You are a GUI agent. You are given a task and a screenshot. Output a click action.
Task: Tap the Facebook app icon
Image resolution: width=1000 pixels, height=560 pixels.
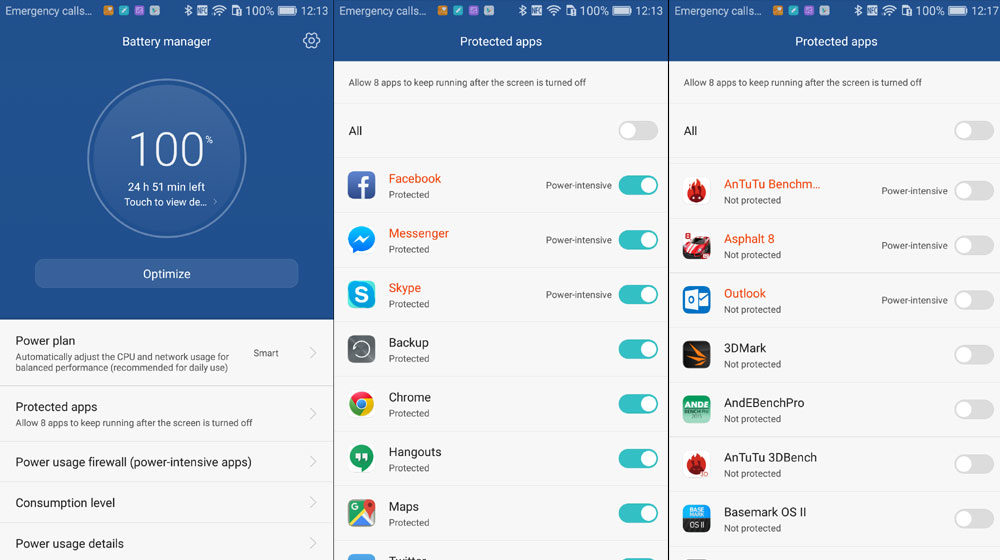pos(362,186)
